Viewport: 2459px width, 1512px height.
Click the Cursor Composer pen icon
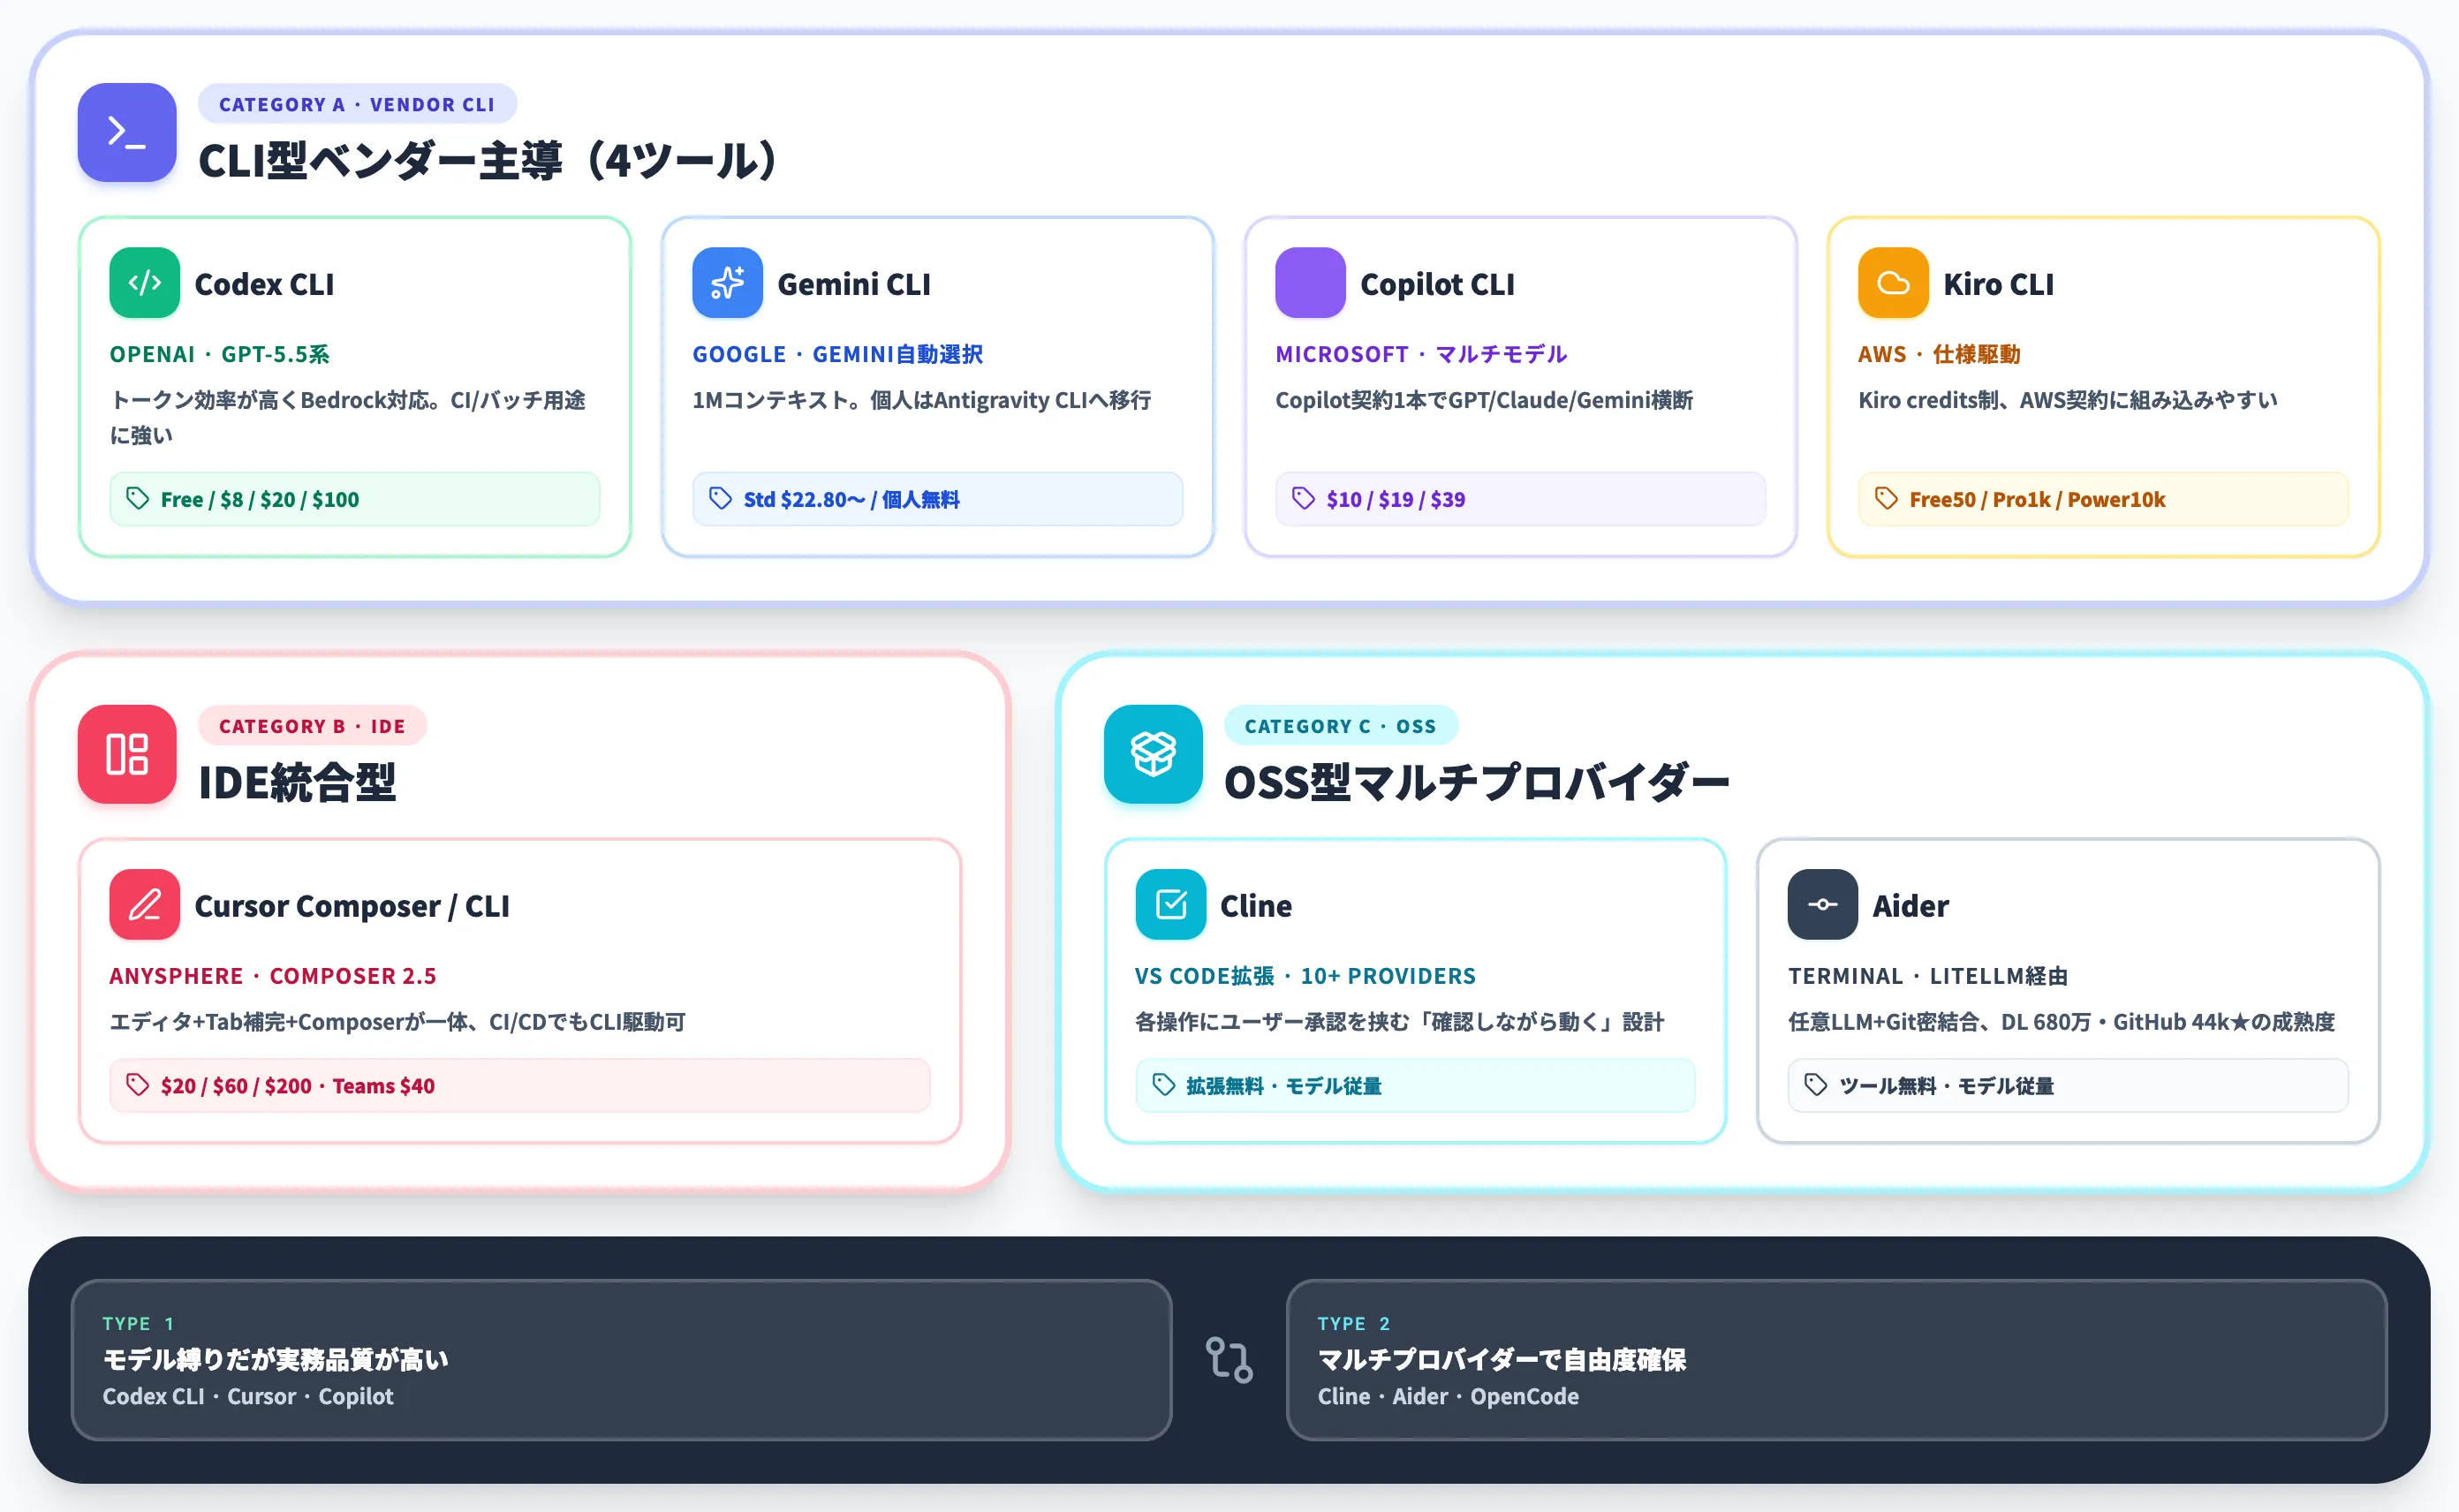(145, 905)
